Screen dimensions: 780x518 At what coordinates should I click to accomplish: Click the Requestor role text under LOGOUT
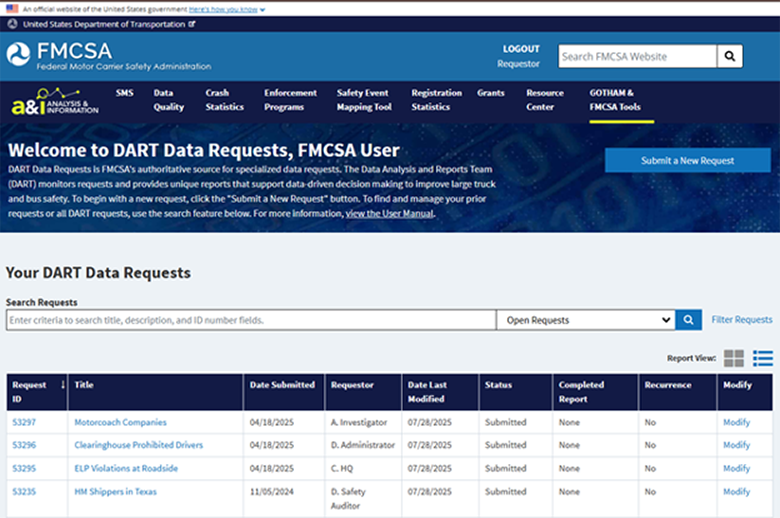point(518,64)
